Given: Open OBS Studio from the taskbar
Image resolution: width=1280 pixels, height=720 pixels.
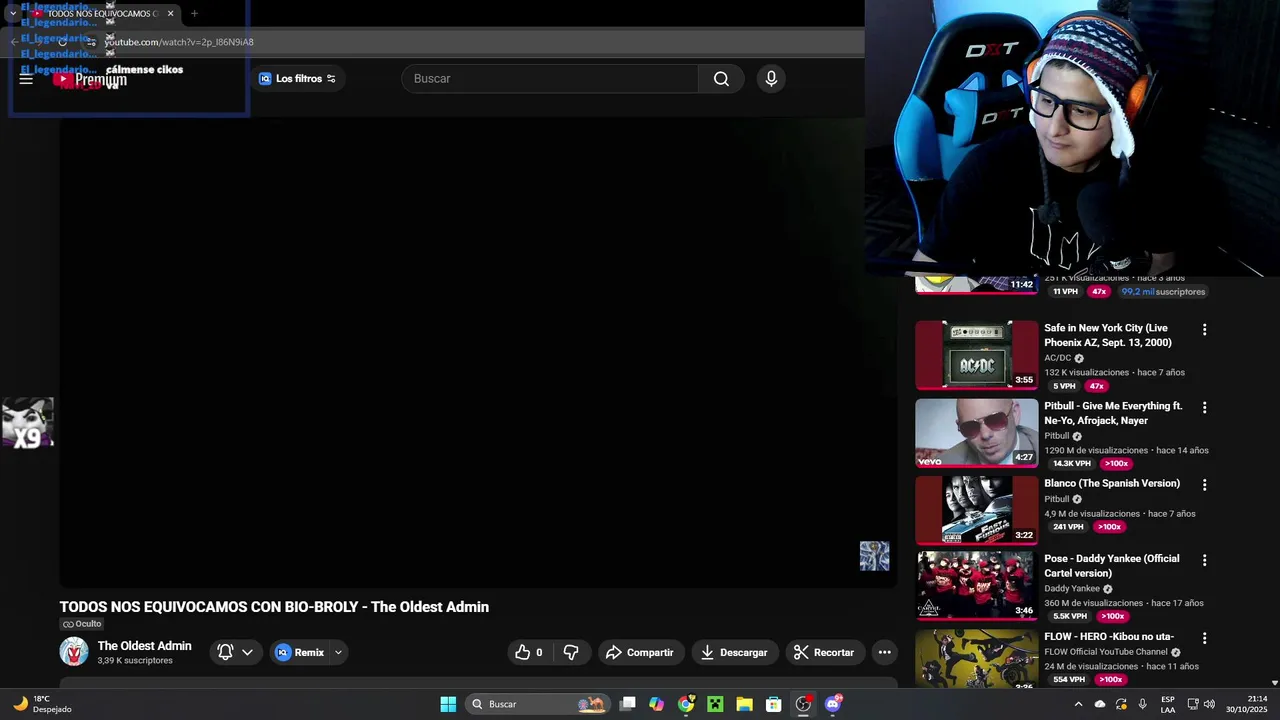Looking at the screenshot, I should (803, 704).
